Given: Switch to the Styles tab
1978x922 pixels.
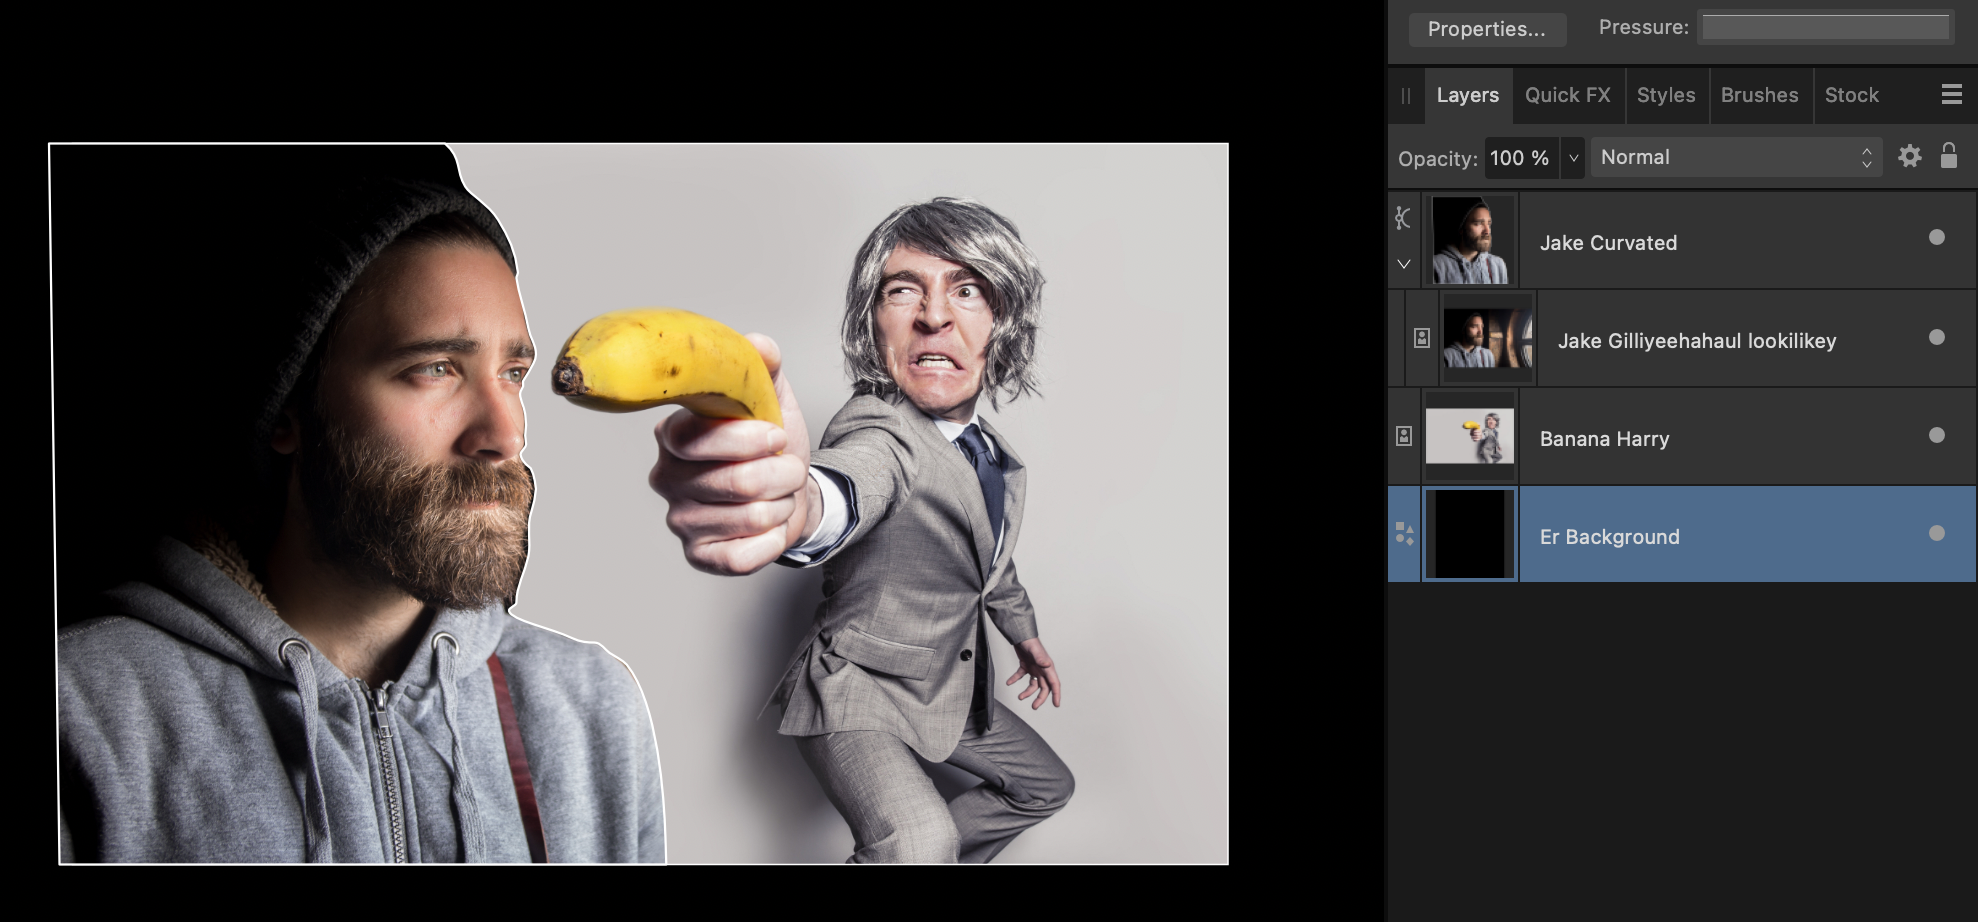Looking at the screenshot, I should coord(1666,95).
